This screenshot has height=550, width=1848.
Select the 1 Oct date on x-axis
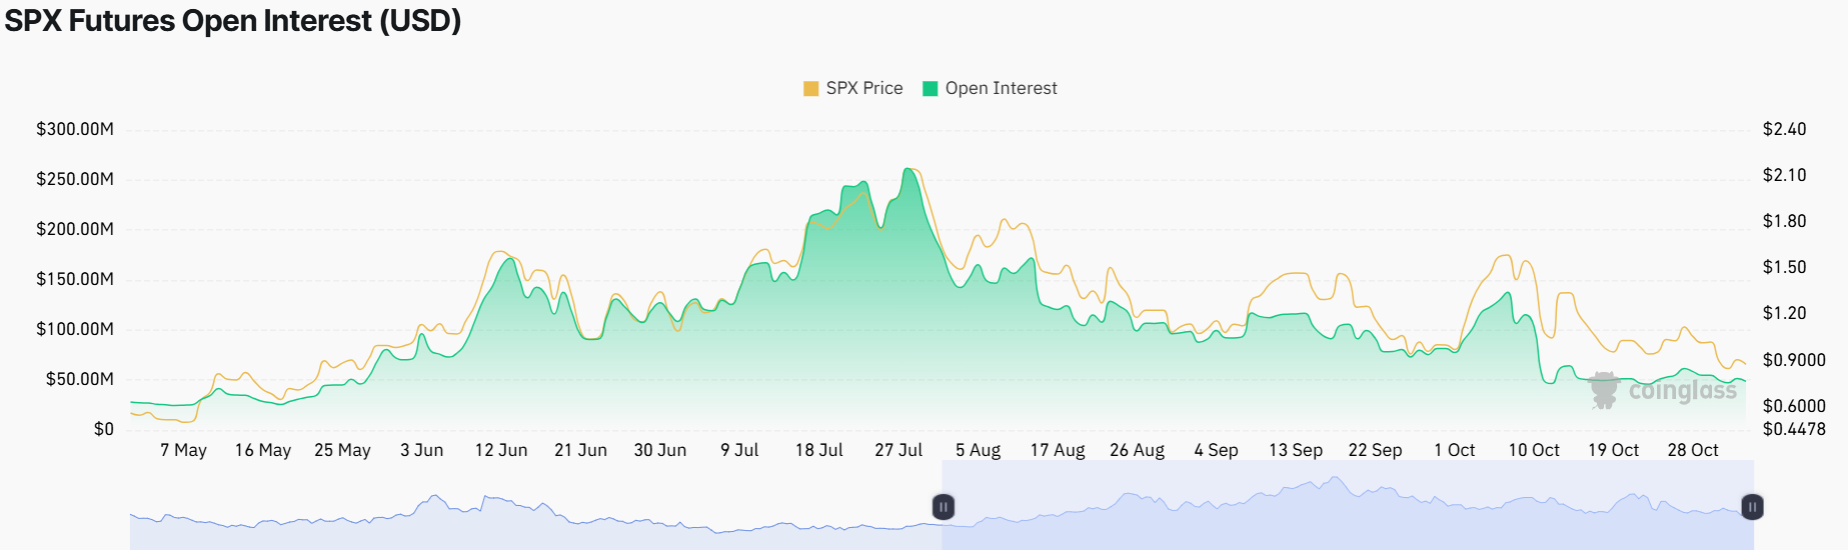tap(1454, 450)
